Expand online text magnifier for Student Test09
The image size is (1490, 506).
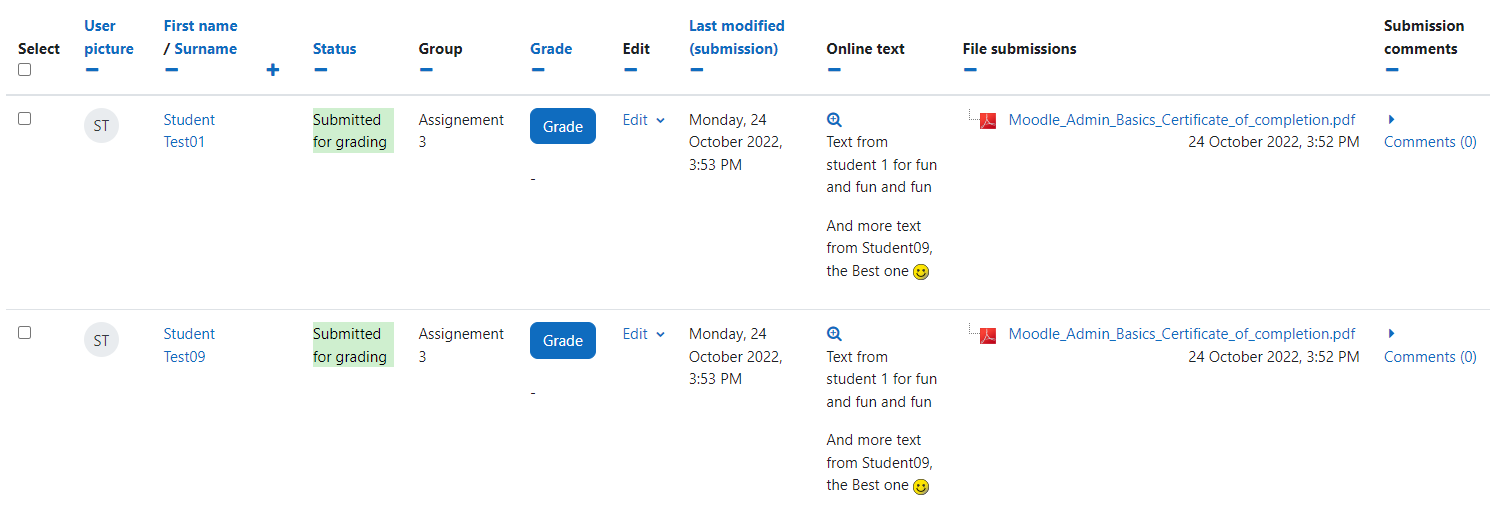tap(834, 334)
